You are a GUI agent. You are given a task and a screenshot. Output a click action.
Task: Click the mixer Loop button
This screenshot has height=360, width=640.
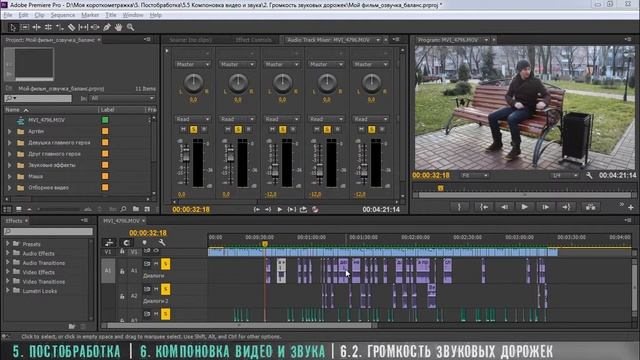[303, 209]
